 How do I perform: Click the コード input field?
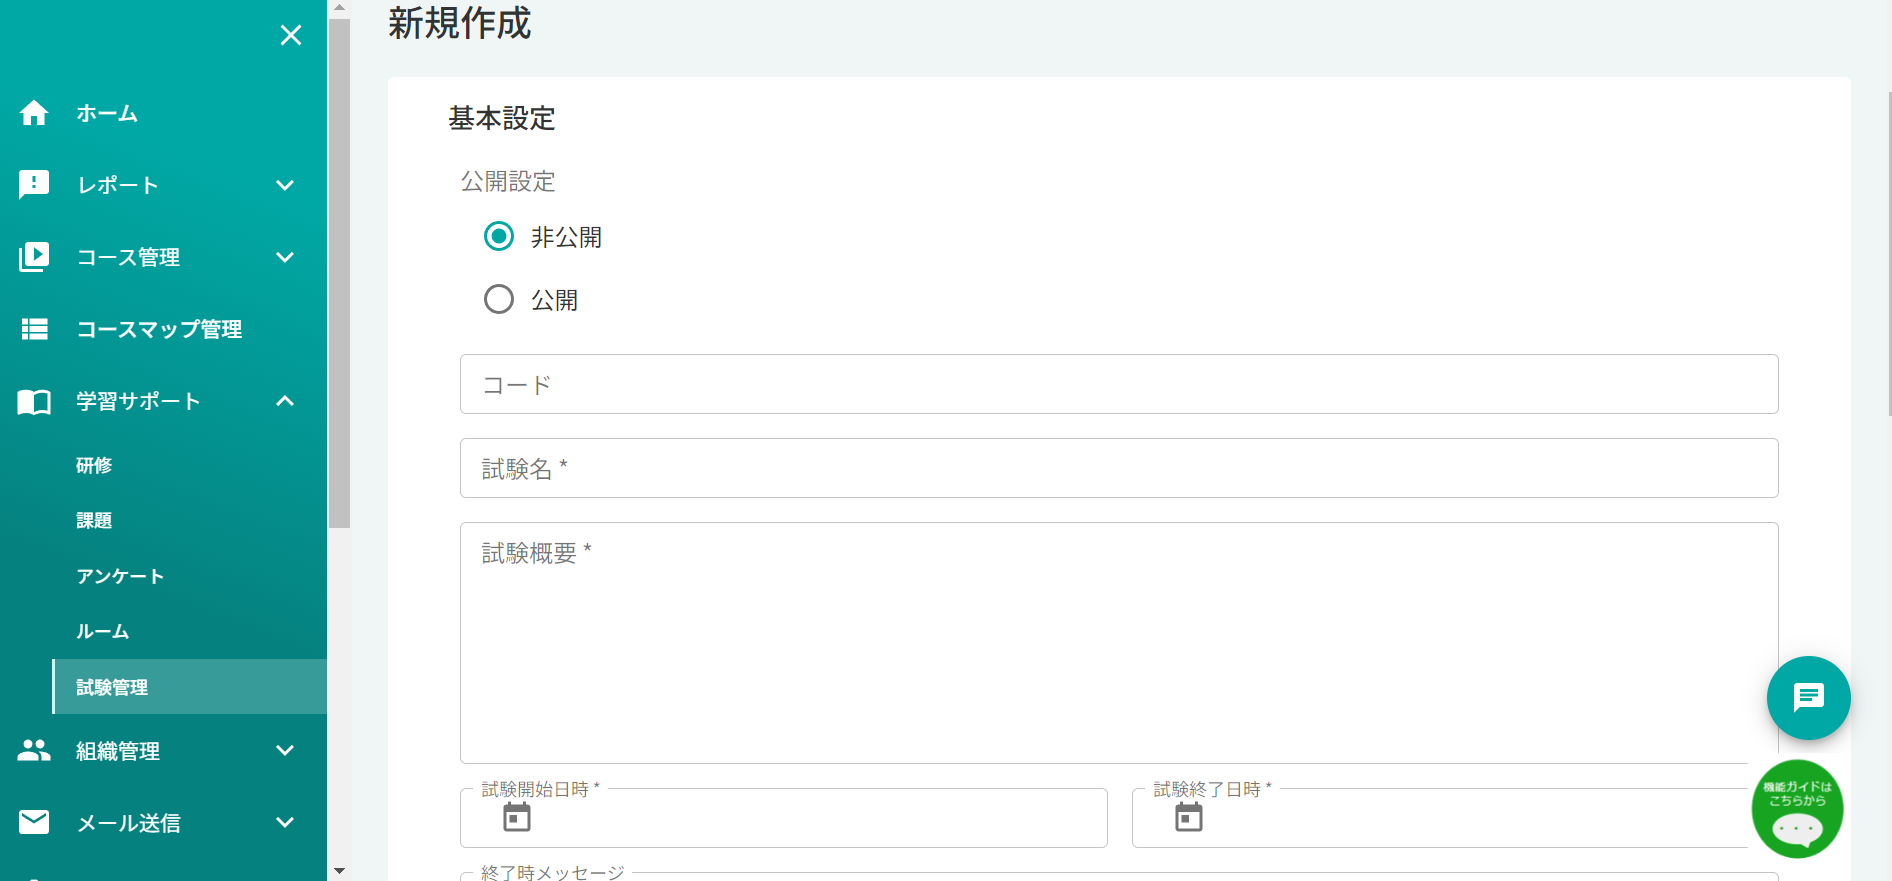tap(1119, 384)
